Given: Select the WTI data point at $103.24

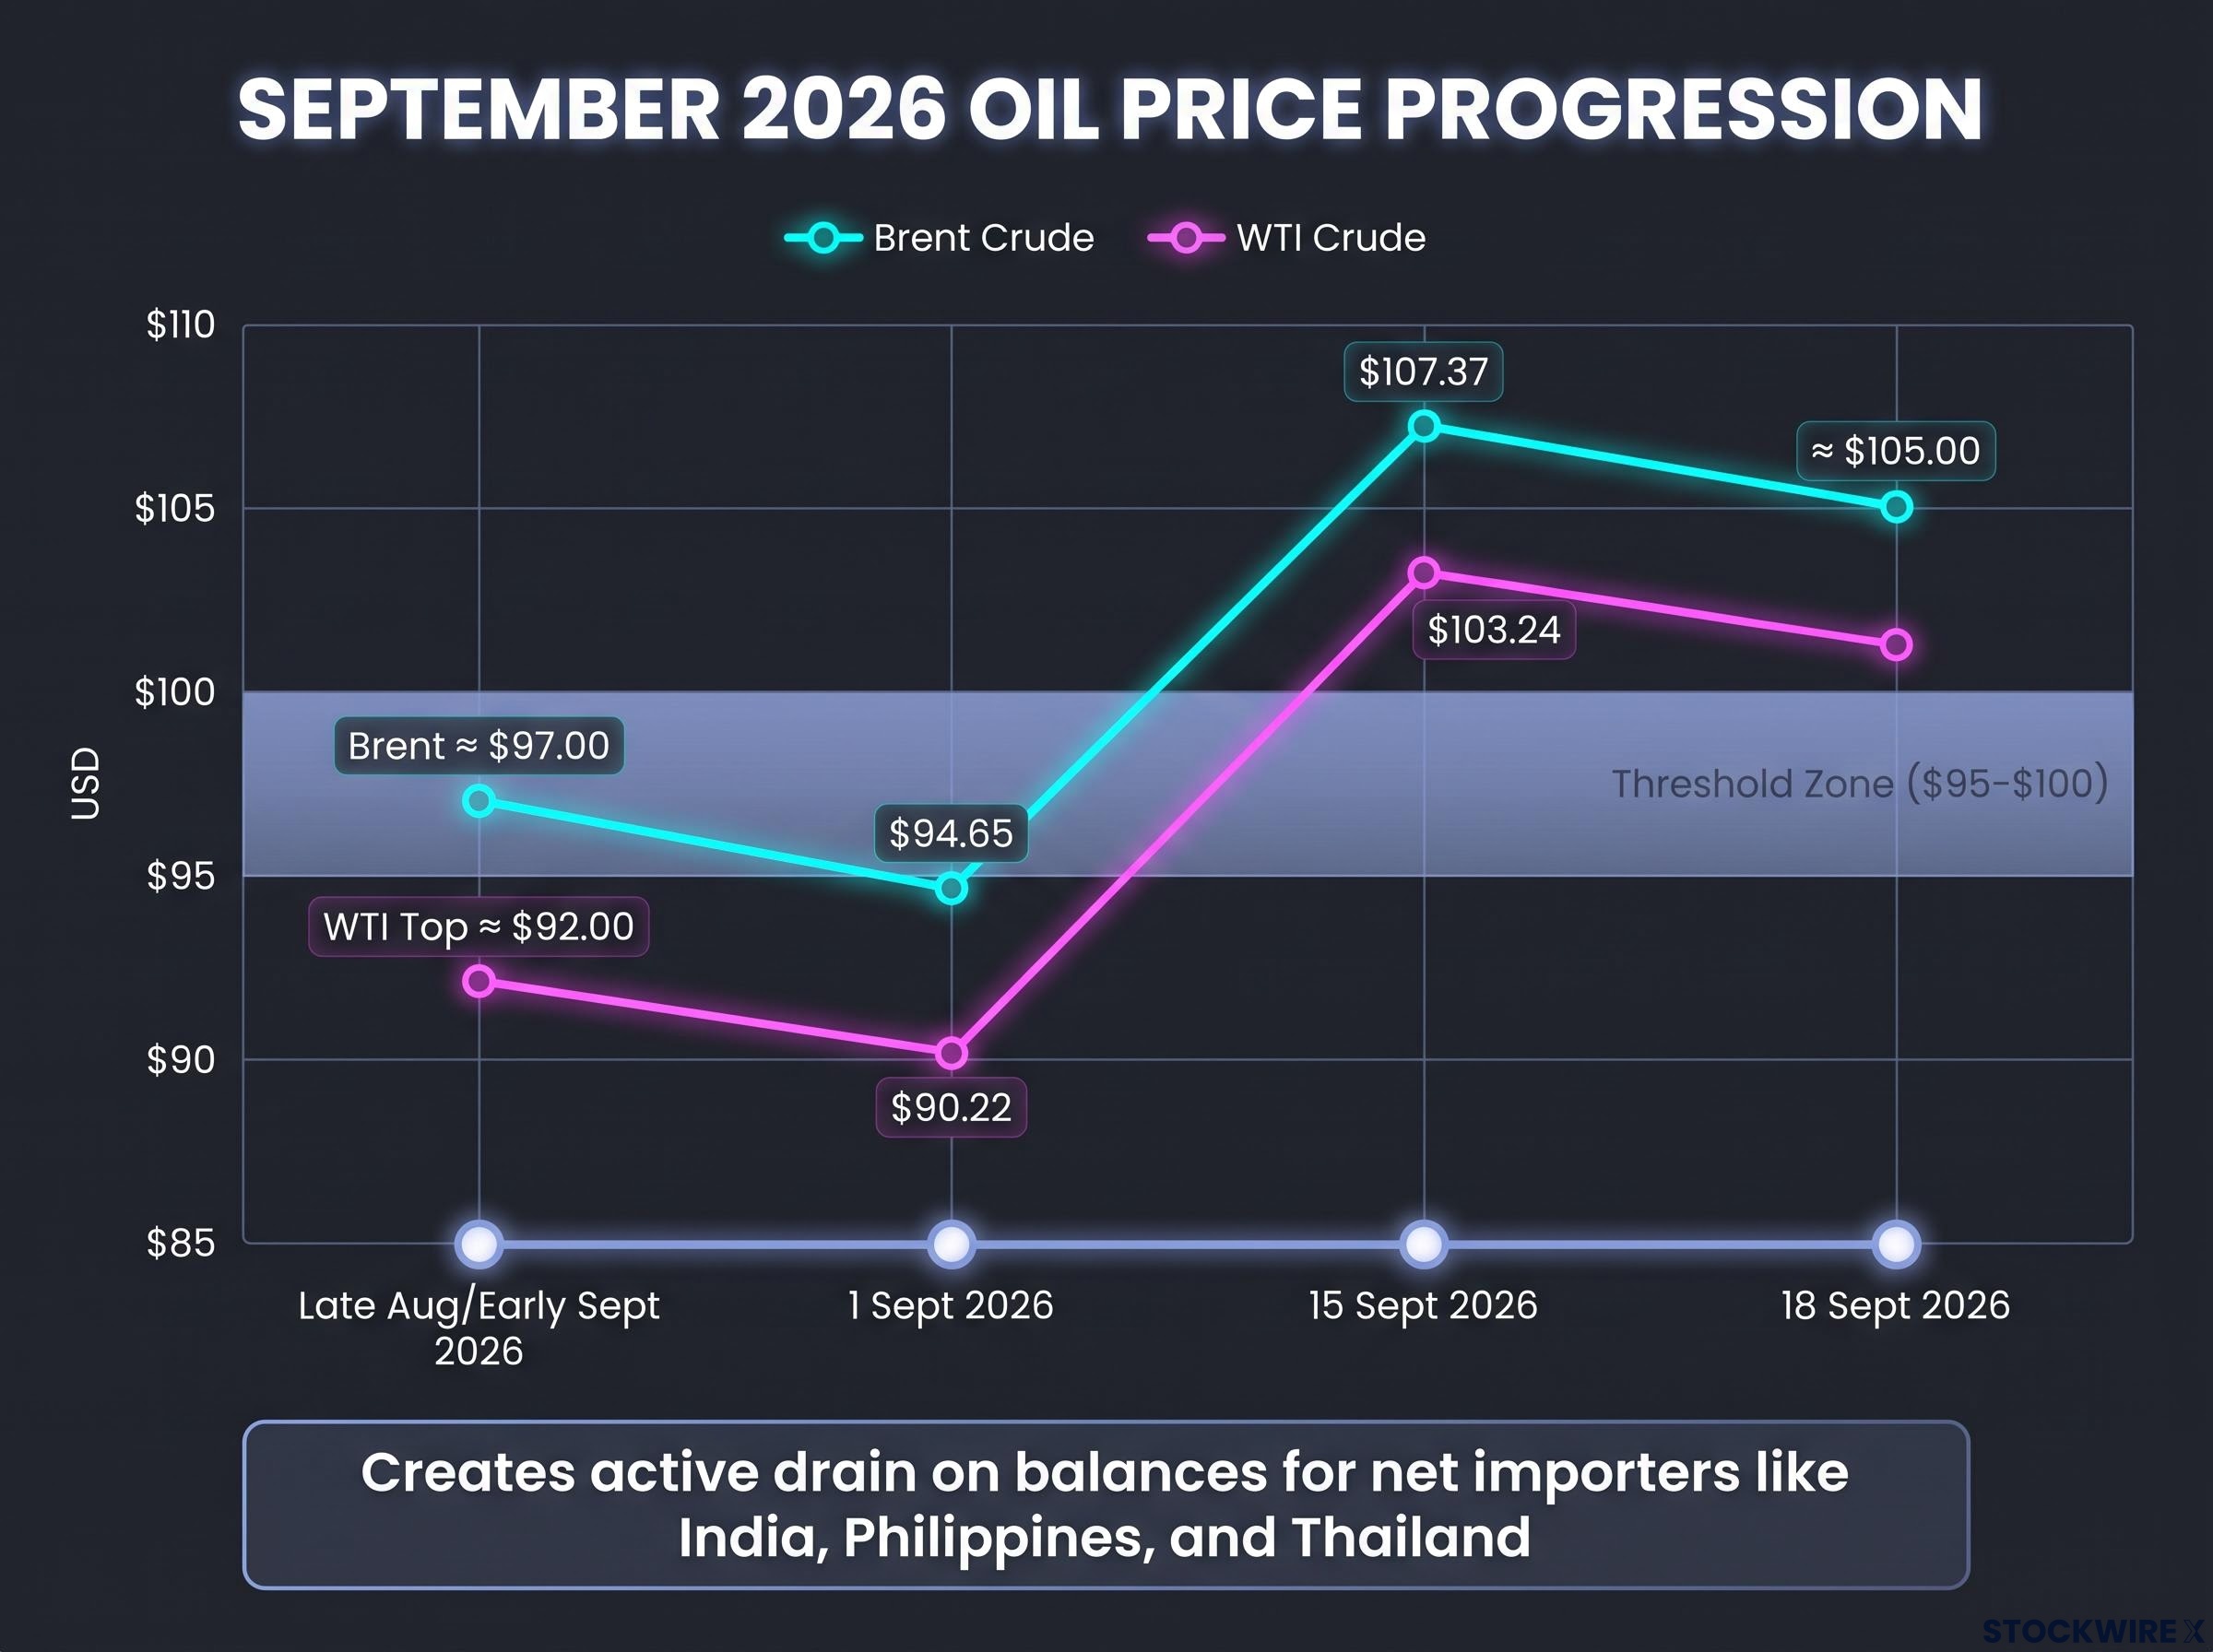Looking at the screenshot, I should tap(1424, 573).
